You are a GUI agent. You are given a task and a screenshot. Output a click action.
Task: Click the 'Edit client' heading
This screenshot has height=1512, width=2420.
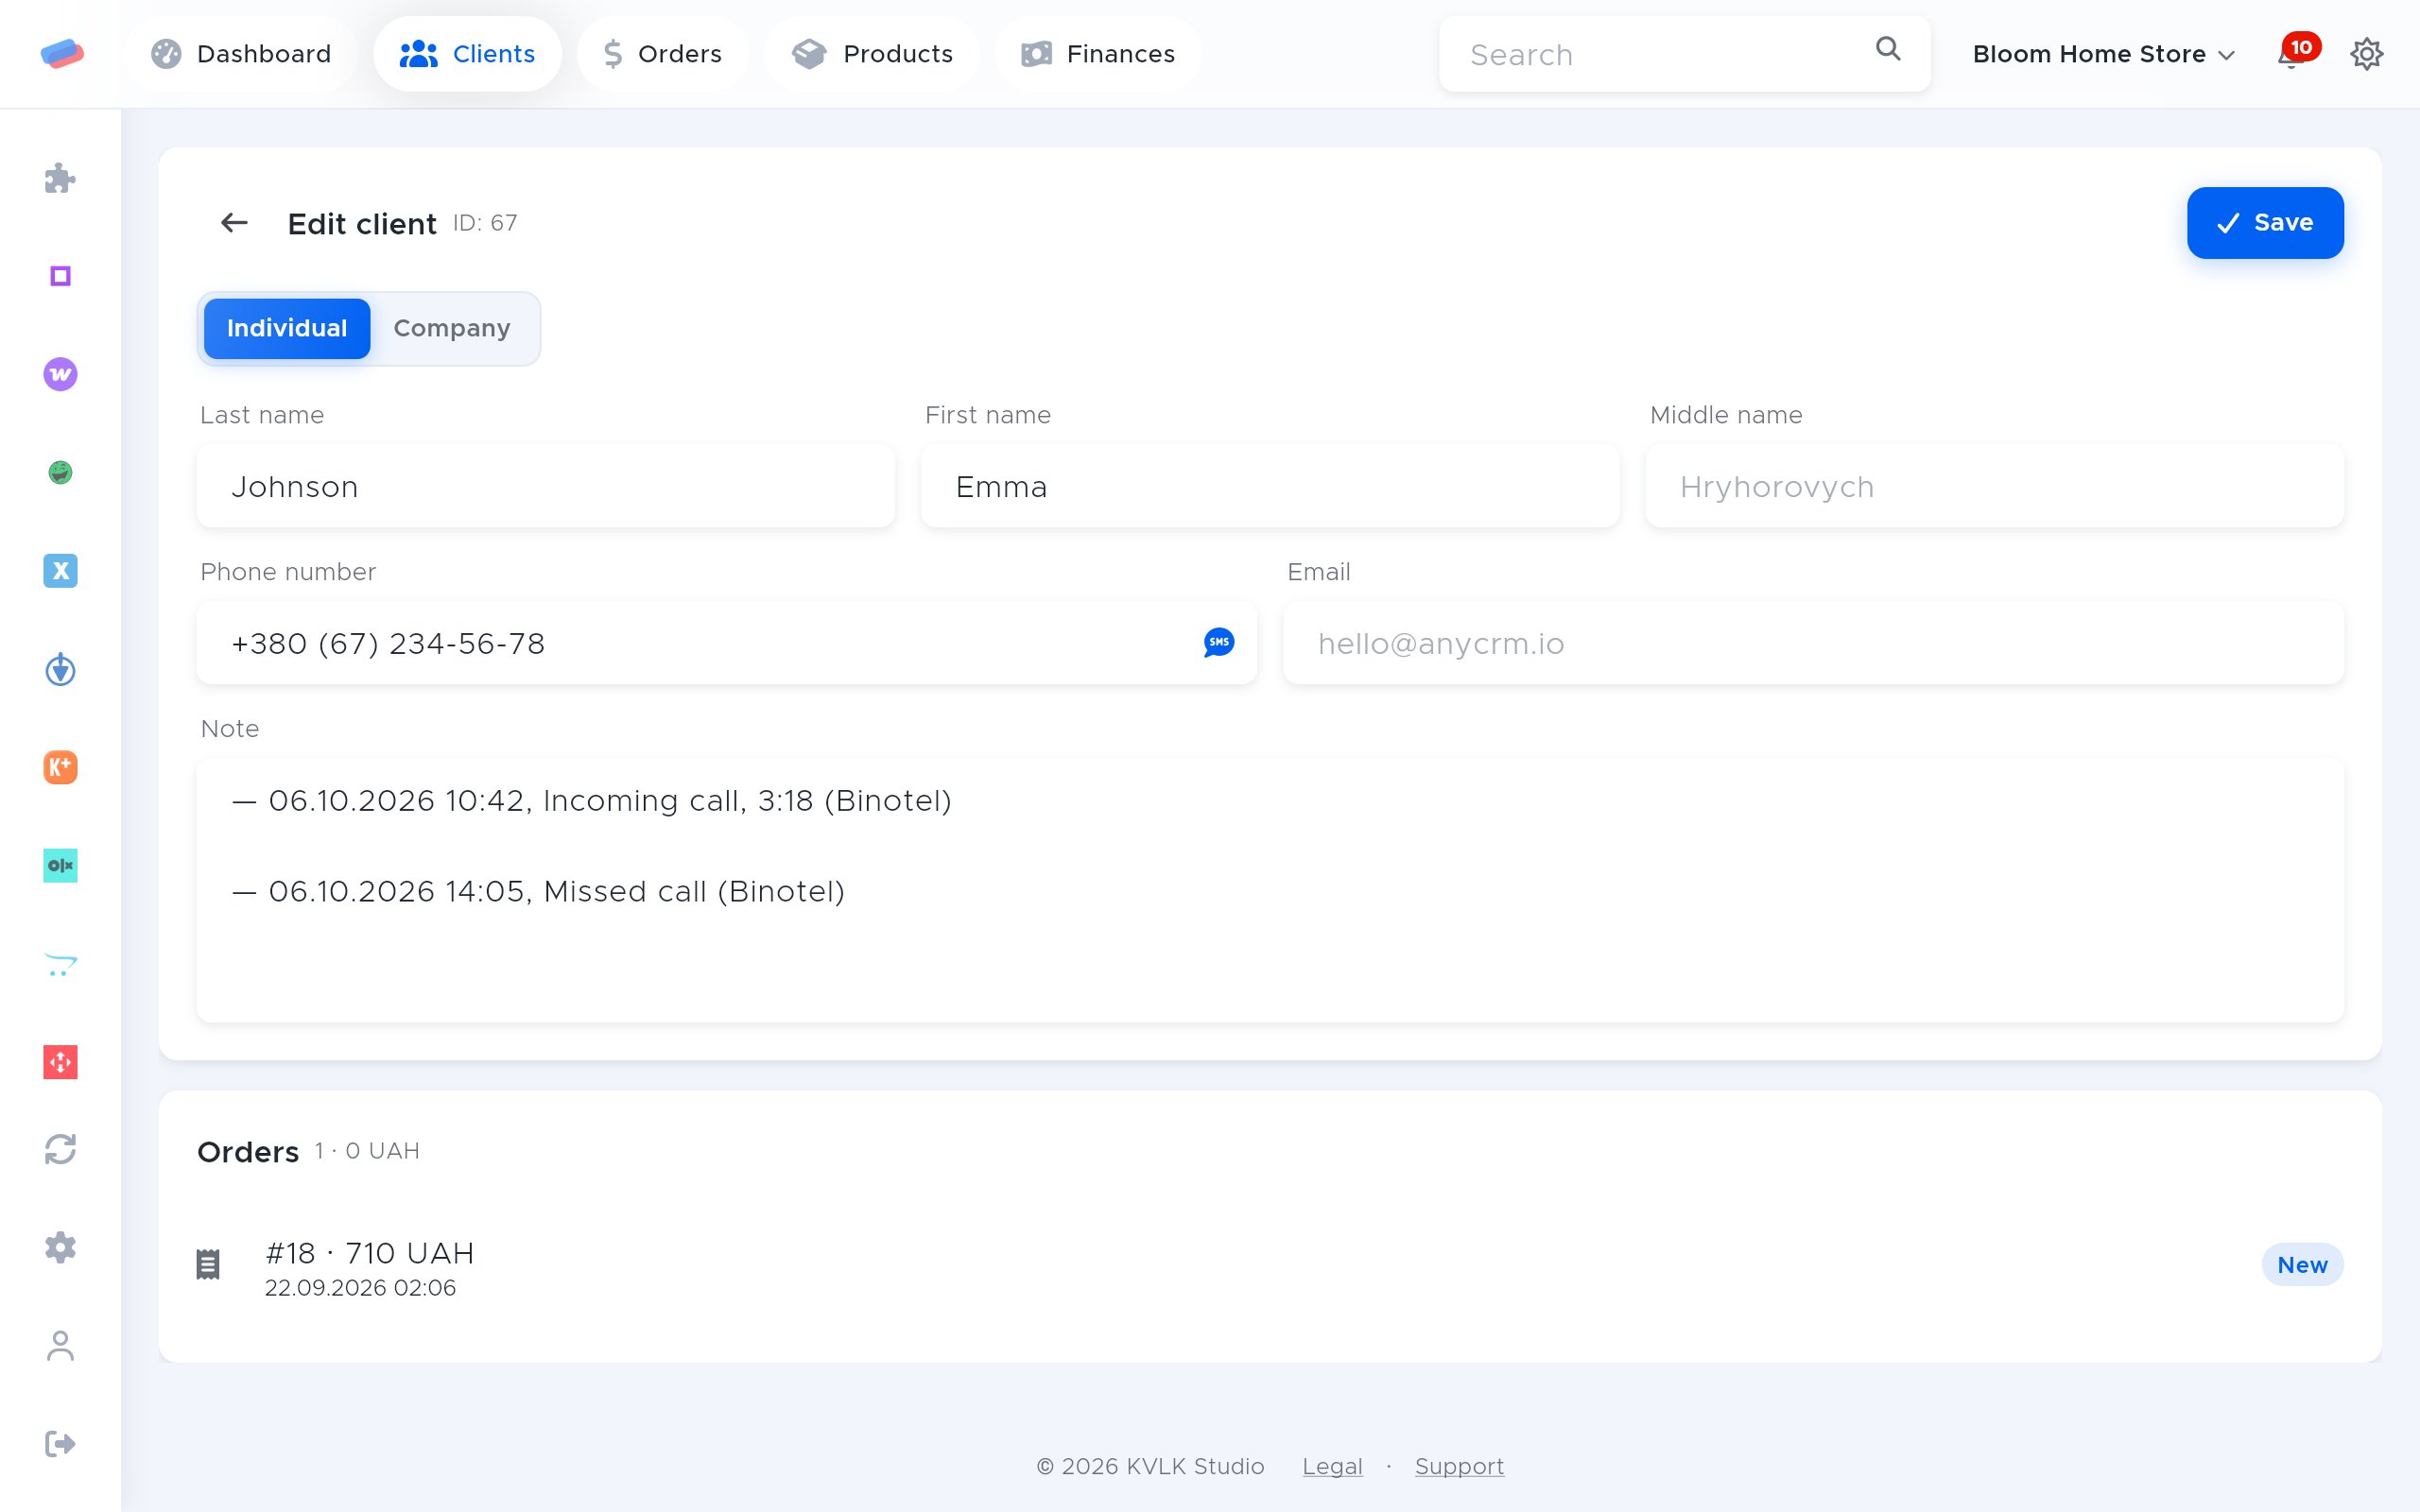click(362, 224)
